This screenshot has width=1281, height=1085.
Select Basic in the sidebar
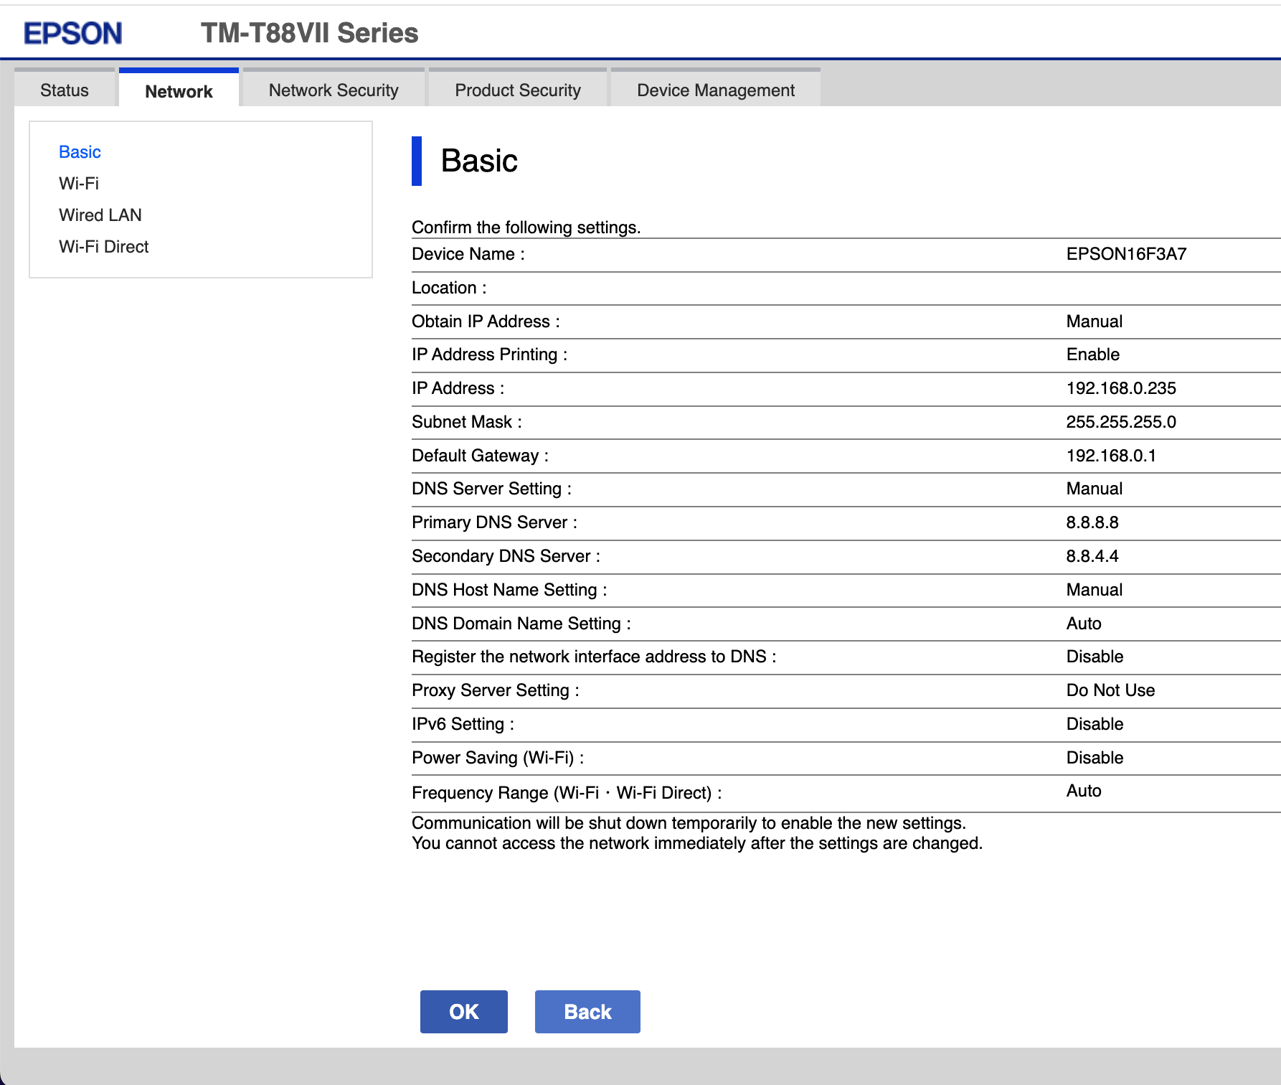coord(79,152)
